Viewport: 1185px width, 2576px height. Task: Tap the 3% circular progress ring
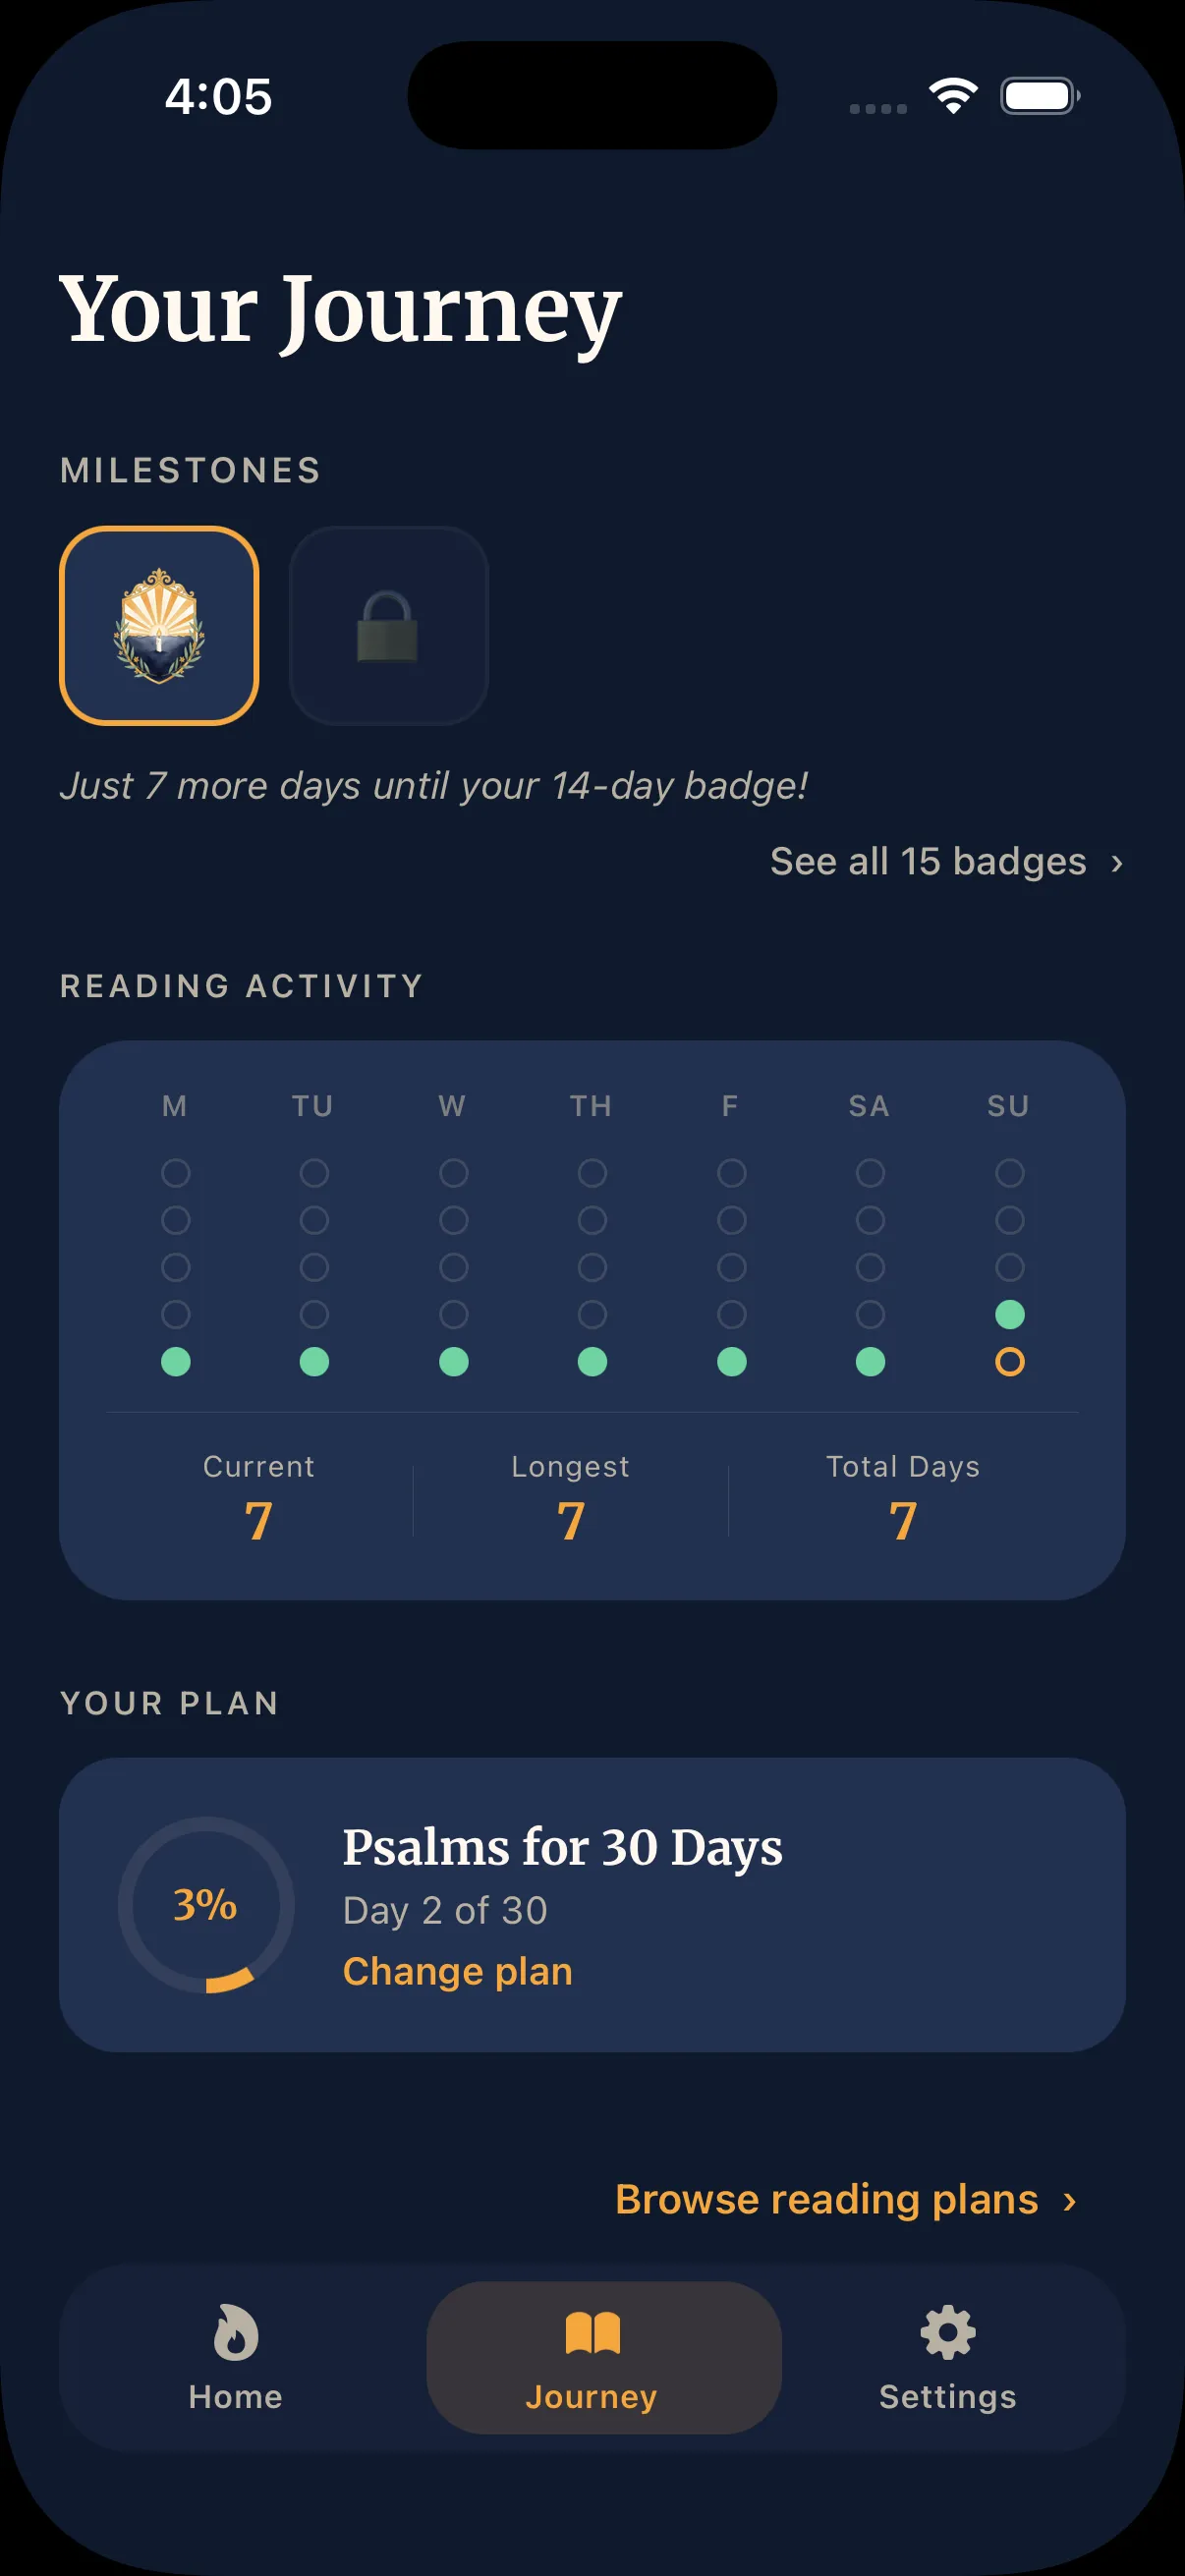(206, 1905)
